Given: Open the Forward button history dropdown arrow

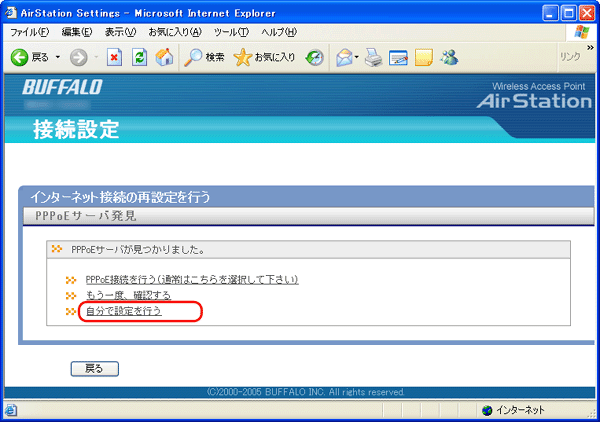Looking at the screenshot, I should pyautogui.click(x=96, y=57).
